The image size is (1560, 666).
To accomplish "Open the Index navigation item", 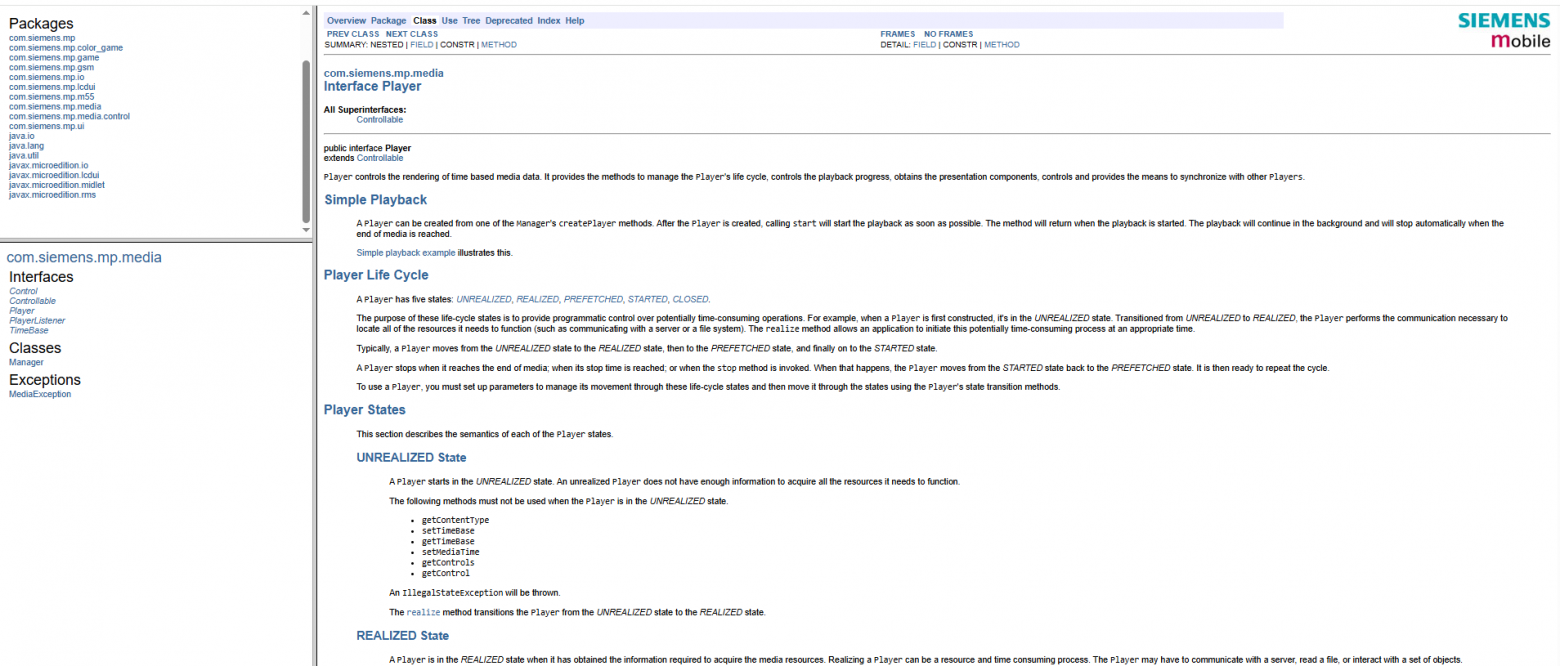I will tap(549, 21).
